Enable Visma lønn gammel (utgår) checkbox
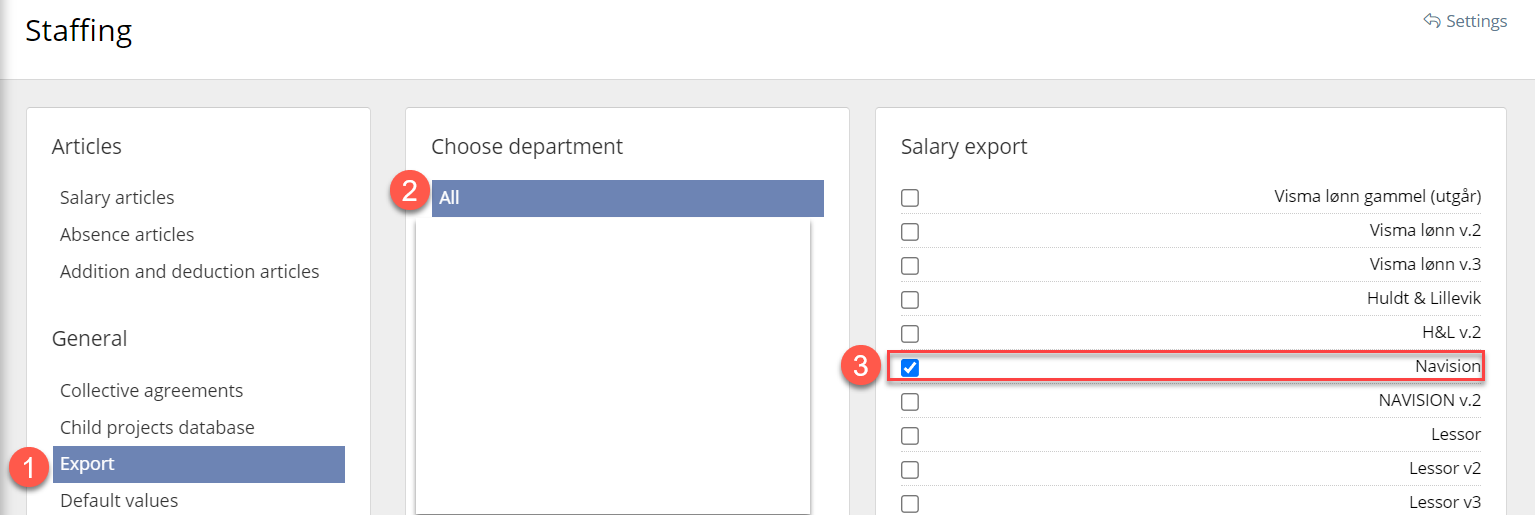Viewport: 1535px width, 515px height. tap(910, 198)
